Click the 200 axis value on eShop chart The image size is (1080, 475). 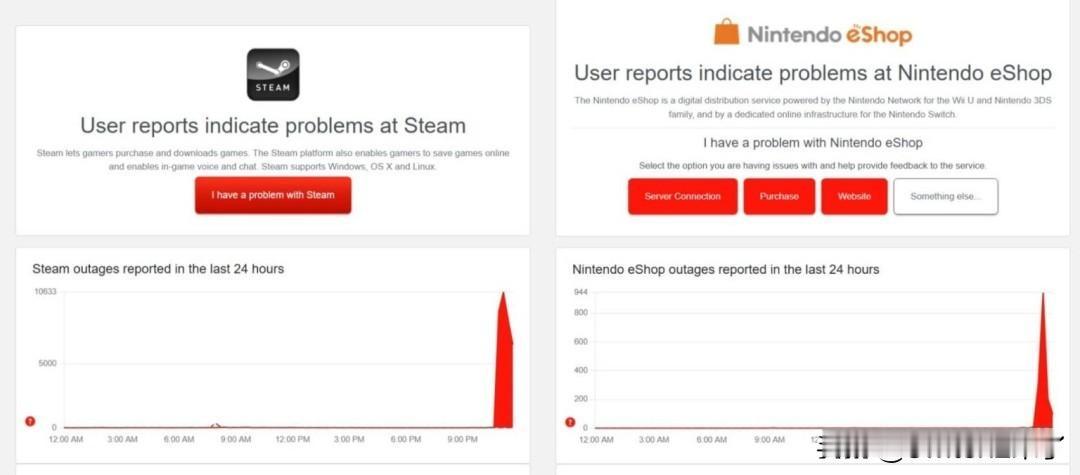[x=581, y=399]
